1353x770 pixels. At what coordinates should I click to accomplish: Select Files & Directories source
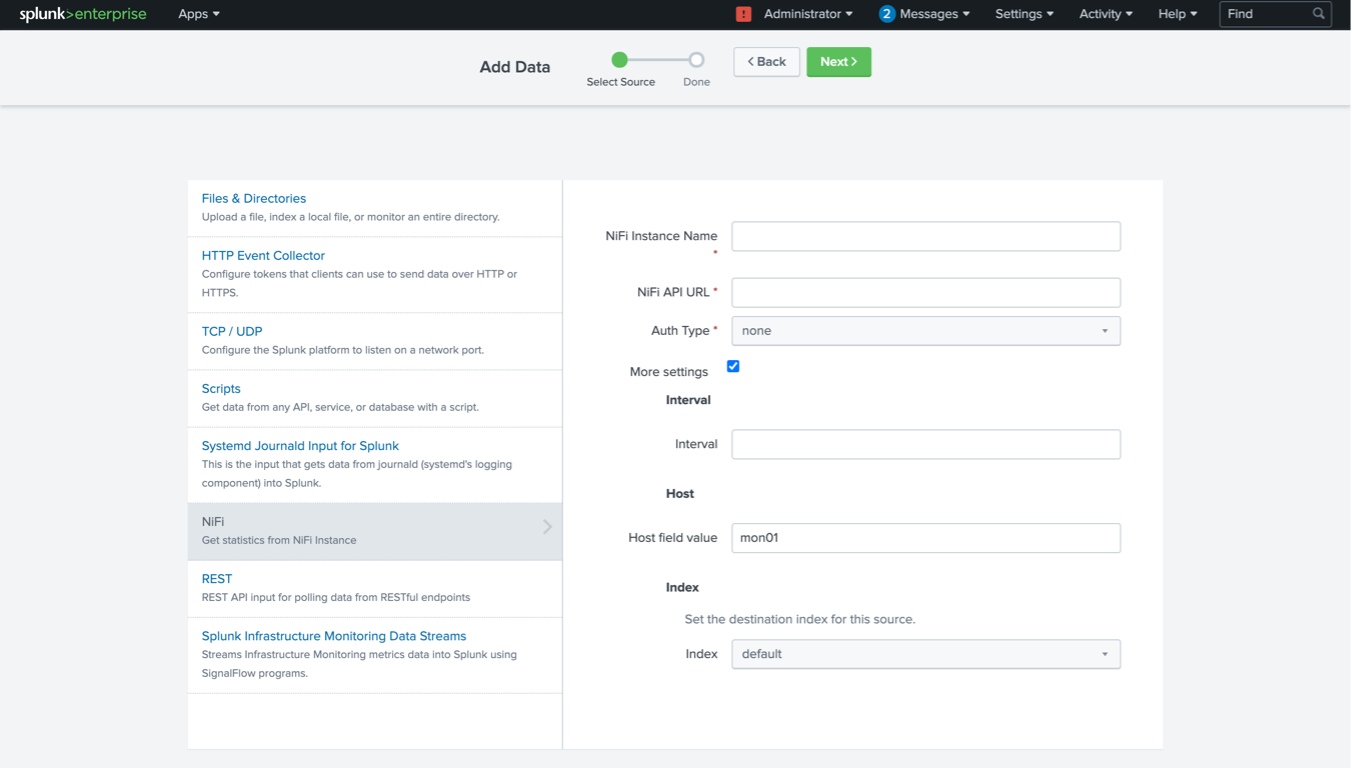[x=254, y=199]
